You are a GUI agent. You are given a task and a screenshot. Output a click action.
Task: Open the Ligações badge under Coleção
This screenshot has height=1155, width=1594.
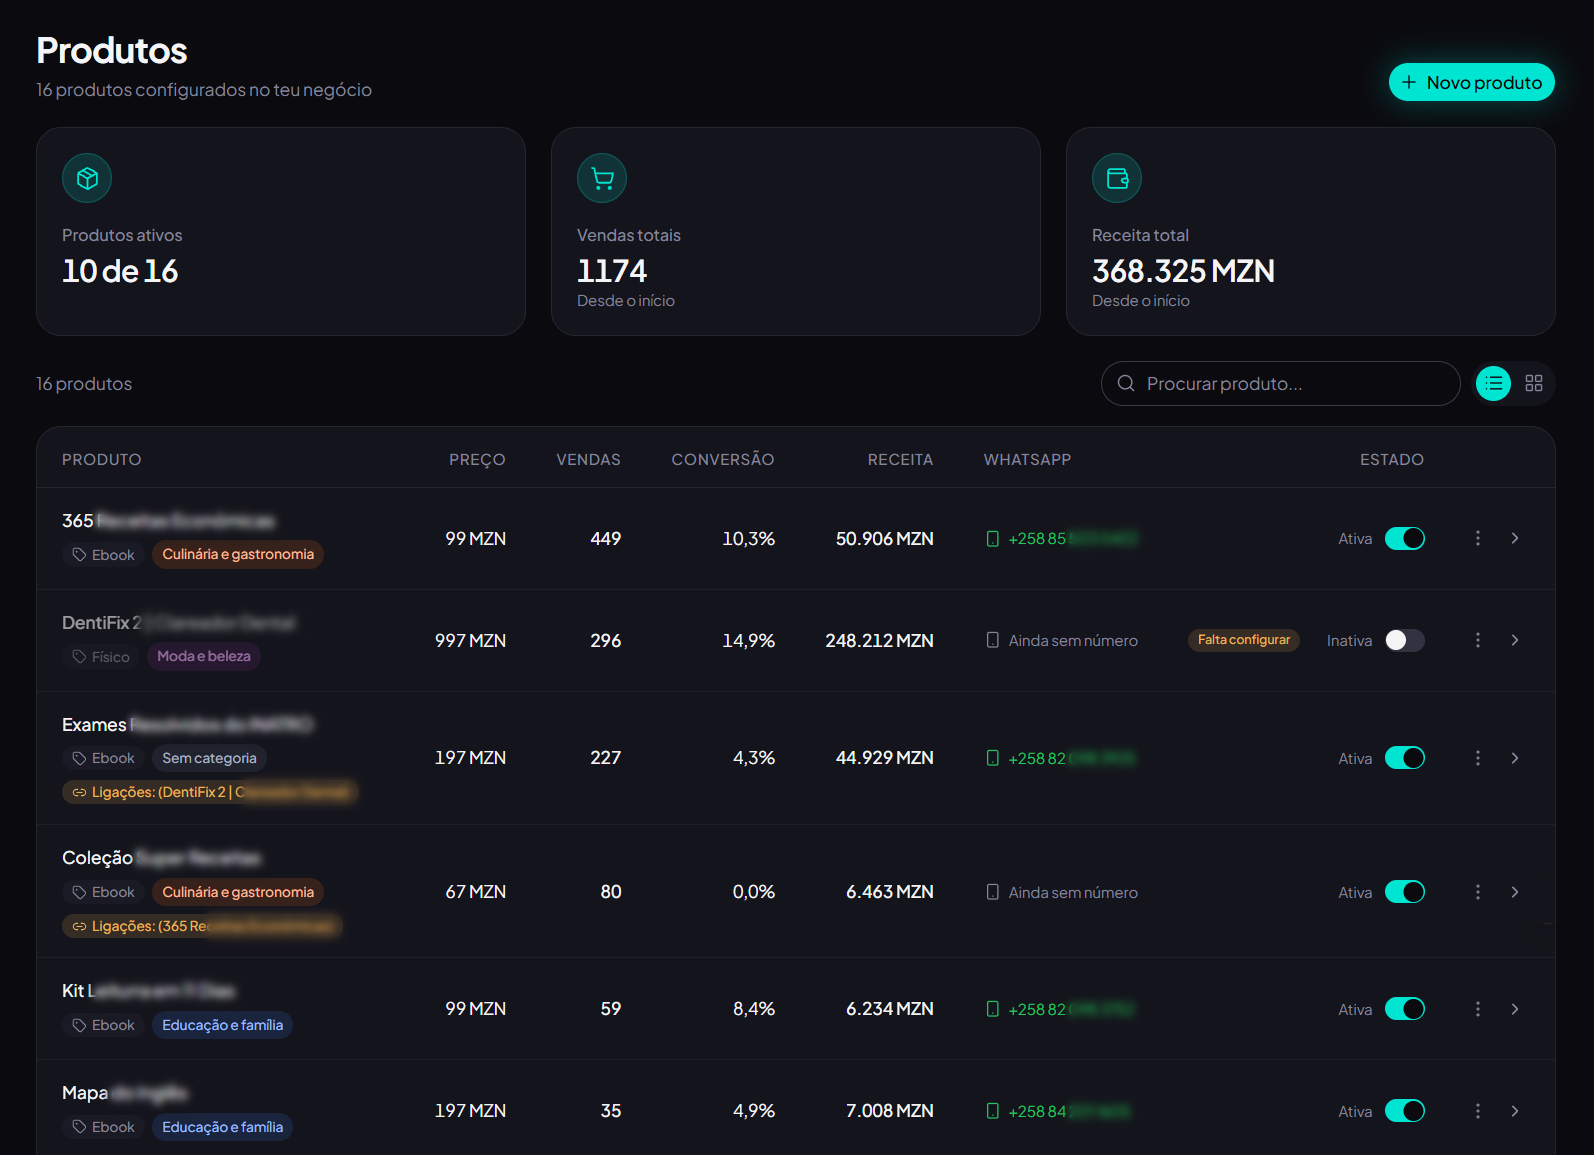pos(202,926)
